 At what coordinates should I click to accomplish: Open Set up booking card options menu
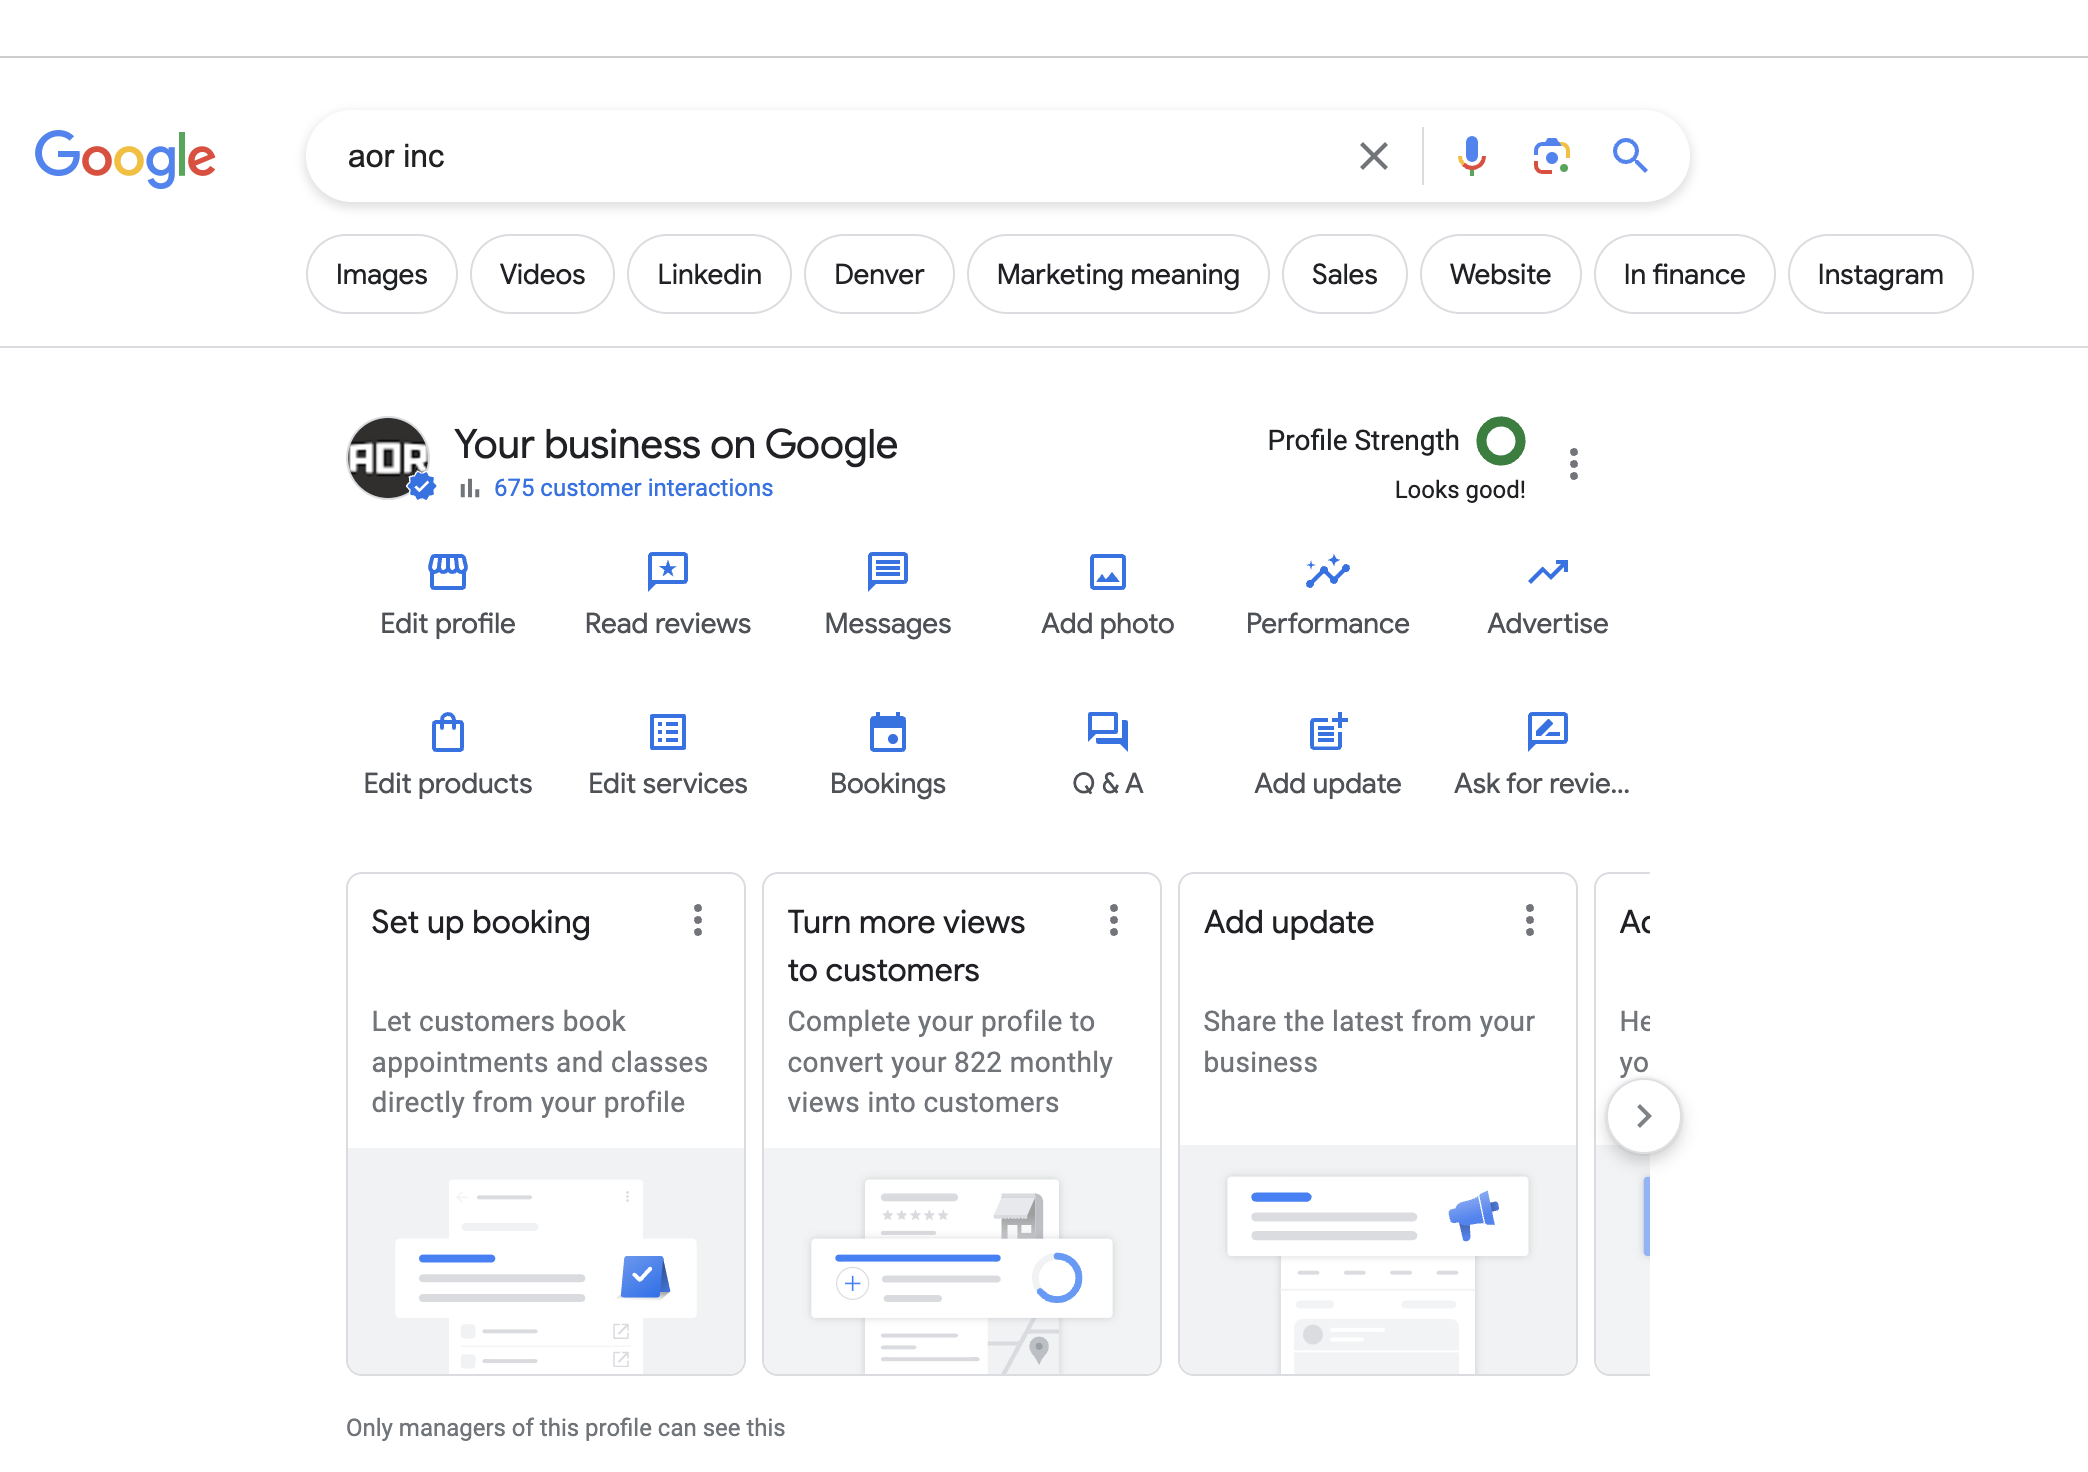coord(698,920)
